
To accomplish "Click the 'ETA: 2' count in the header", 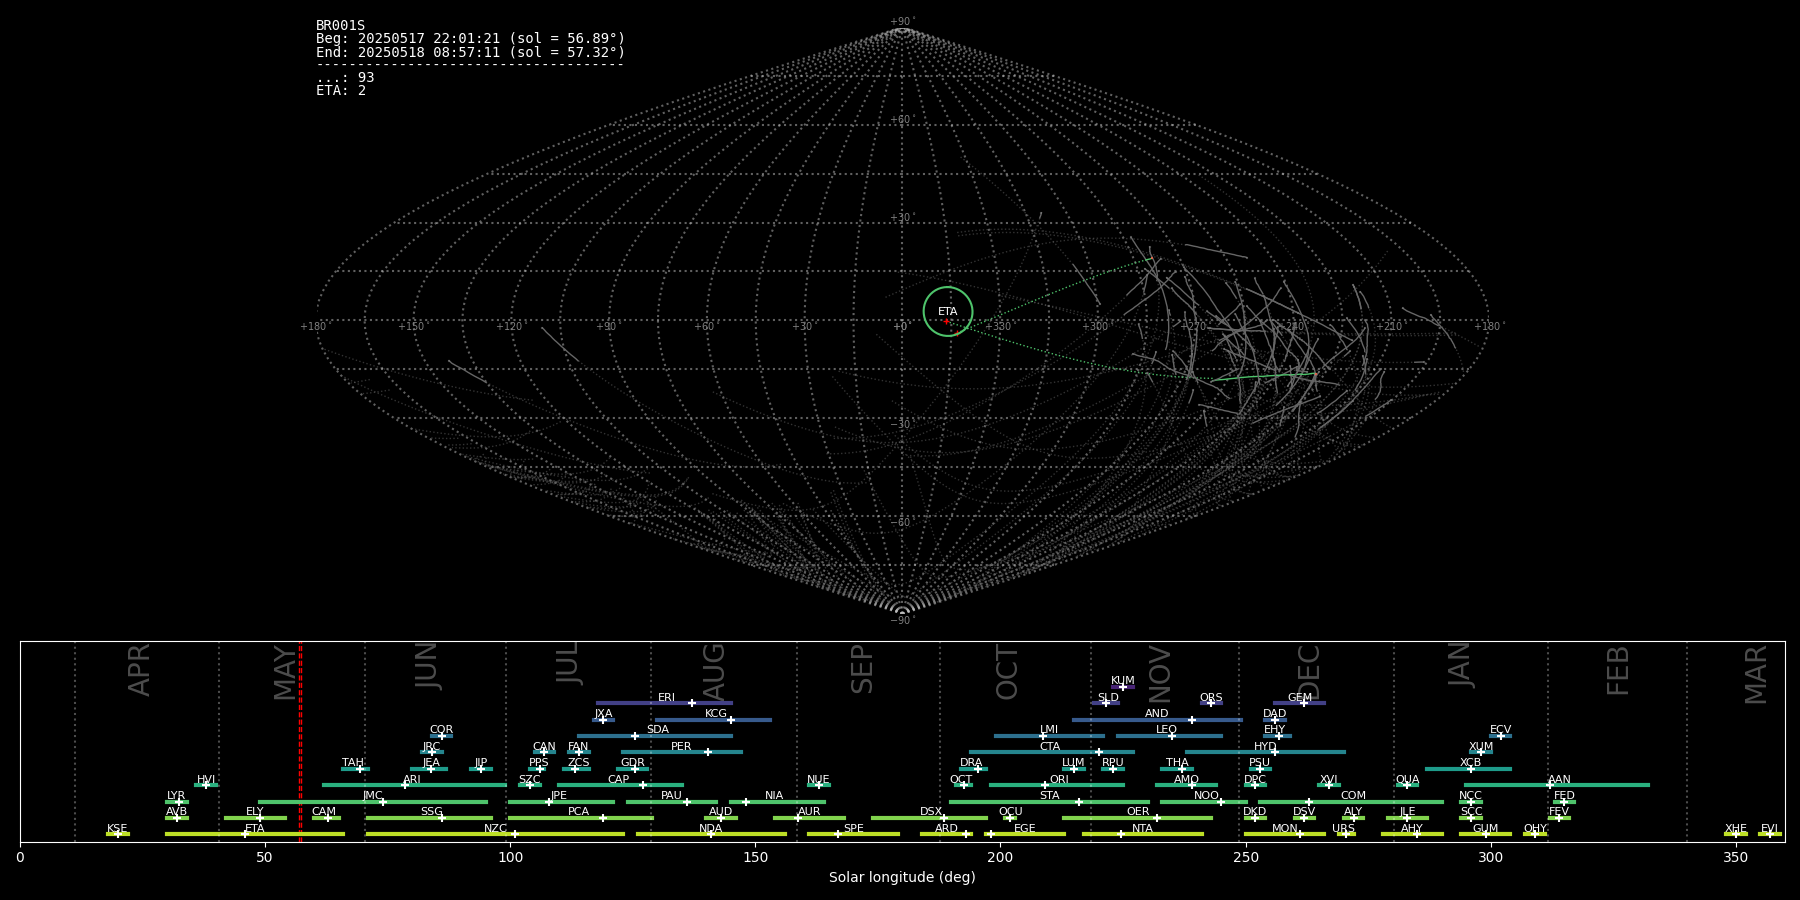I will [x=341, y=91].
